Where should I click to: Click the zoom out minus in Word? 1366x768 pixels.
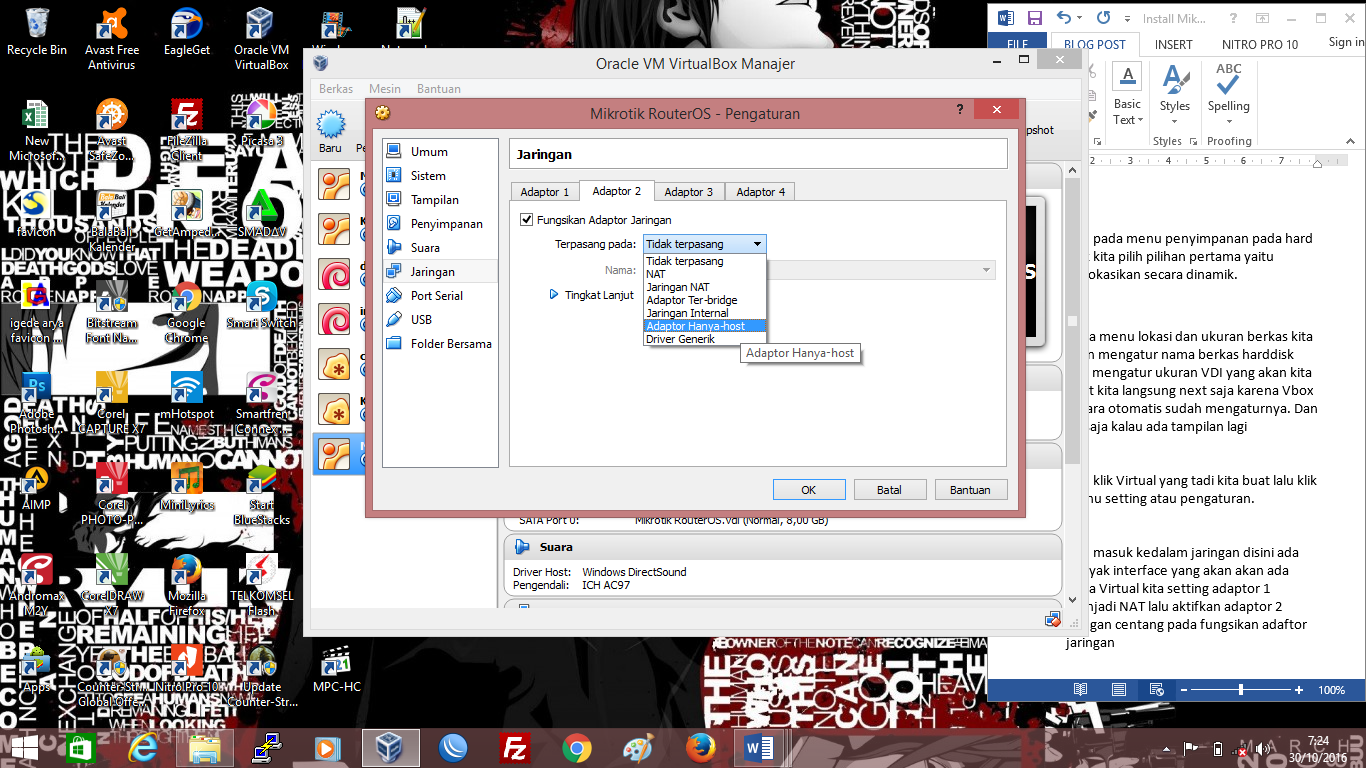[x=1186, y=690]
